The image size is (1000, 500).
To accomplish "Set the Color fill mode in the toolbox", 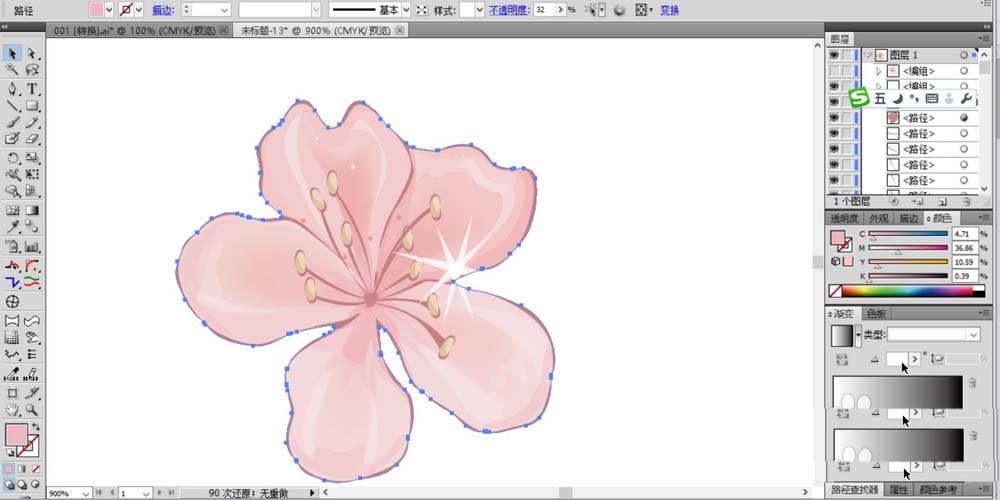I will tap(9, 469).
